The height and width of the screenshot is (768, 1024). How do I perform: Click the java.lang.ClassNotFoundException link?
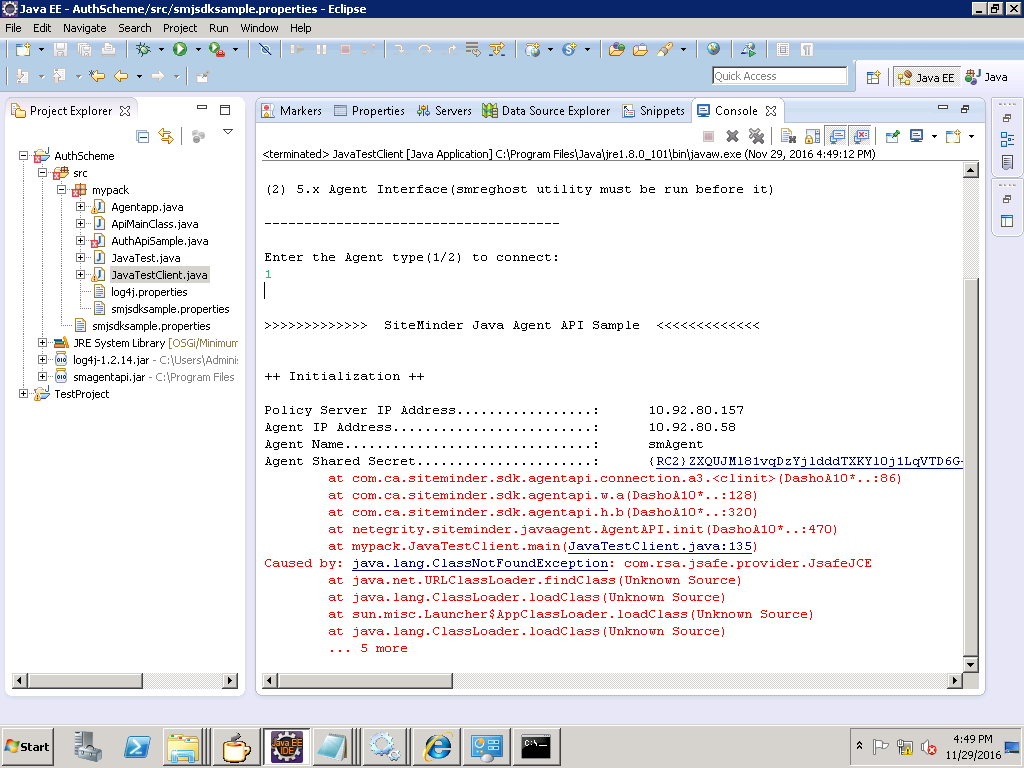480,563
